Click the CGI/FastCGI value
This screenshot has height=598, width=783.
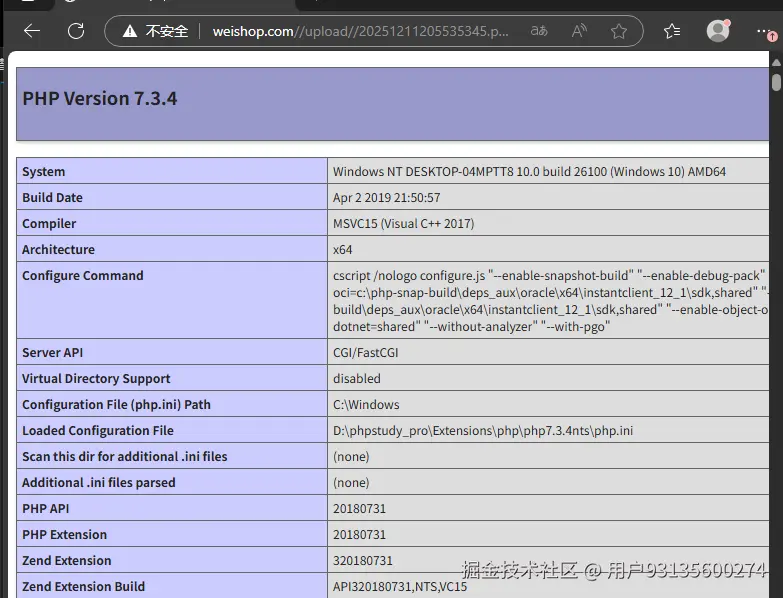[366, 352]
